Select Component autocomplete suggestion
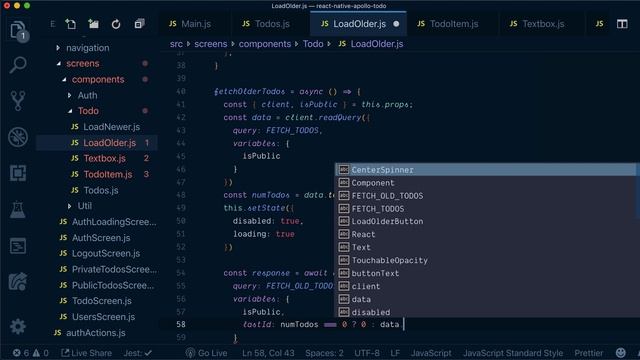This screenshot has width=640, height=360. (x=485, y=183)
